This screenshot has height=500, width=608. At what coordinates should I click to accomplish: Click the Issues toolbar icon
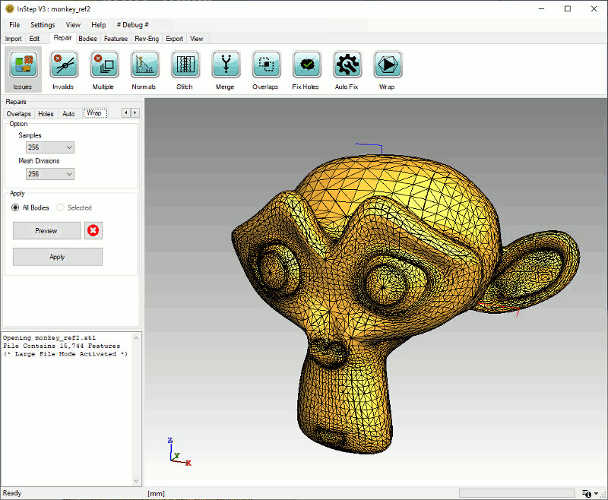[x=24, y=66]
